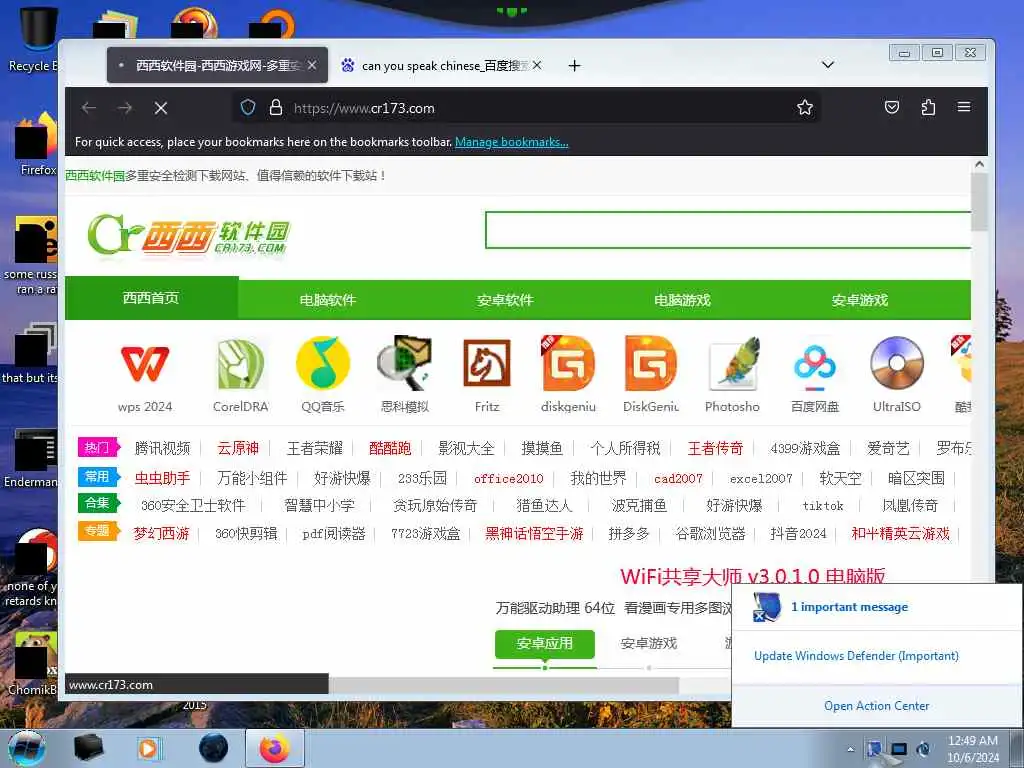Open the media player taskbar icon

(x=148, y=748)
